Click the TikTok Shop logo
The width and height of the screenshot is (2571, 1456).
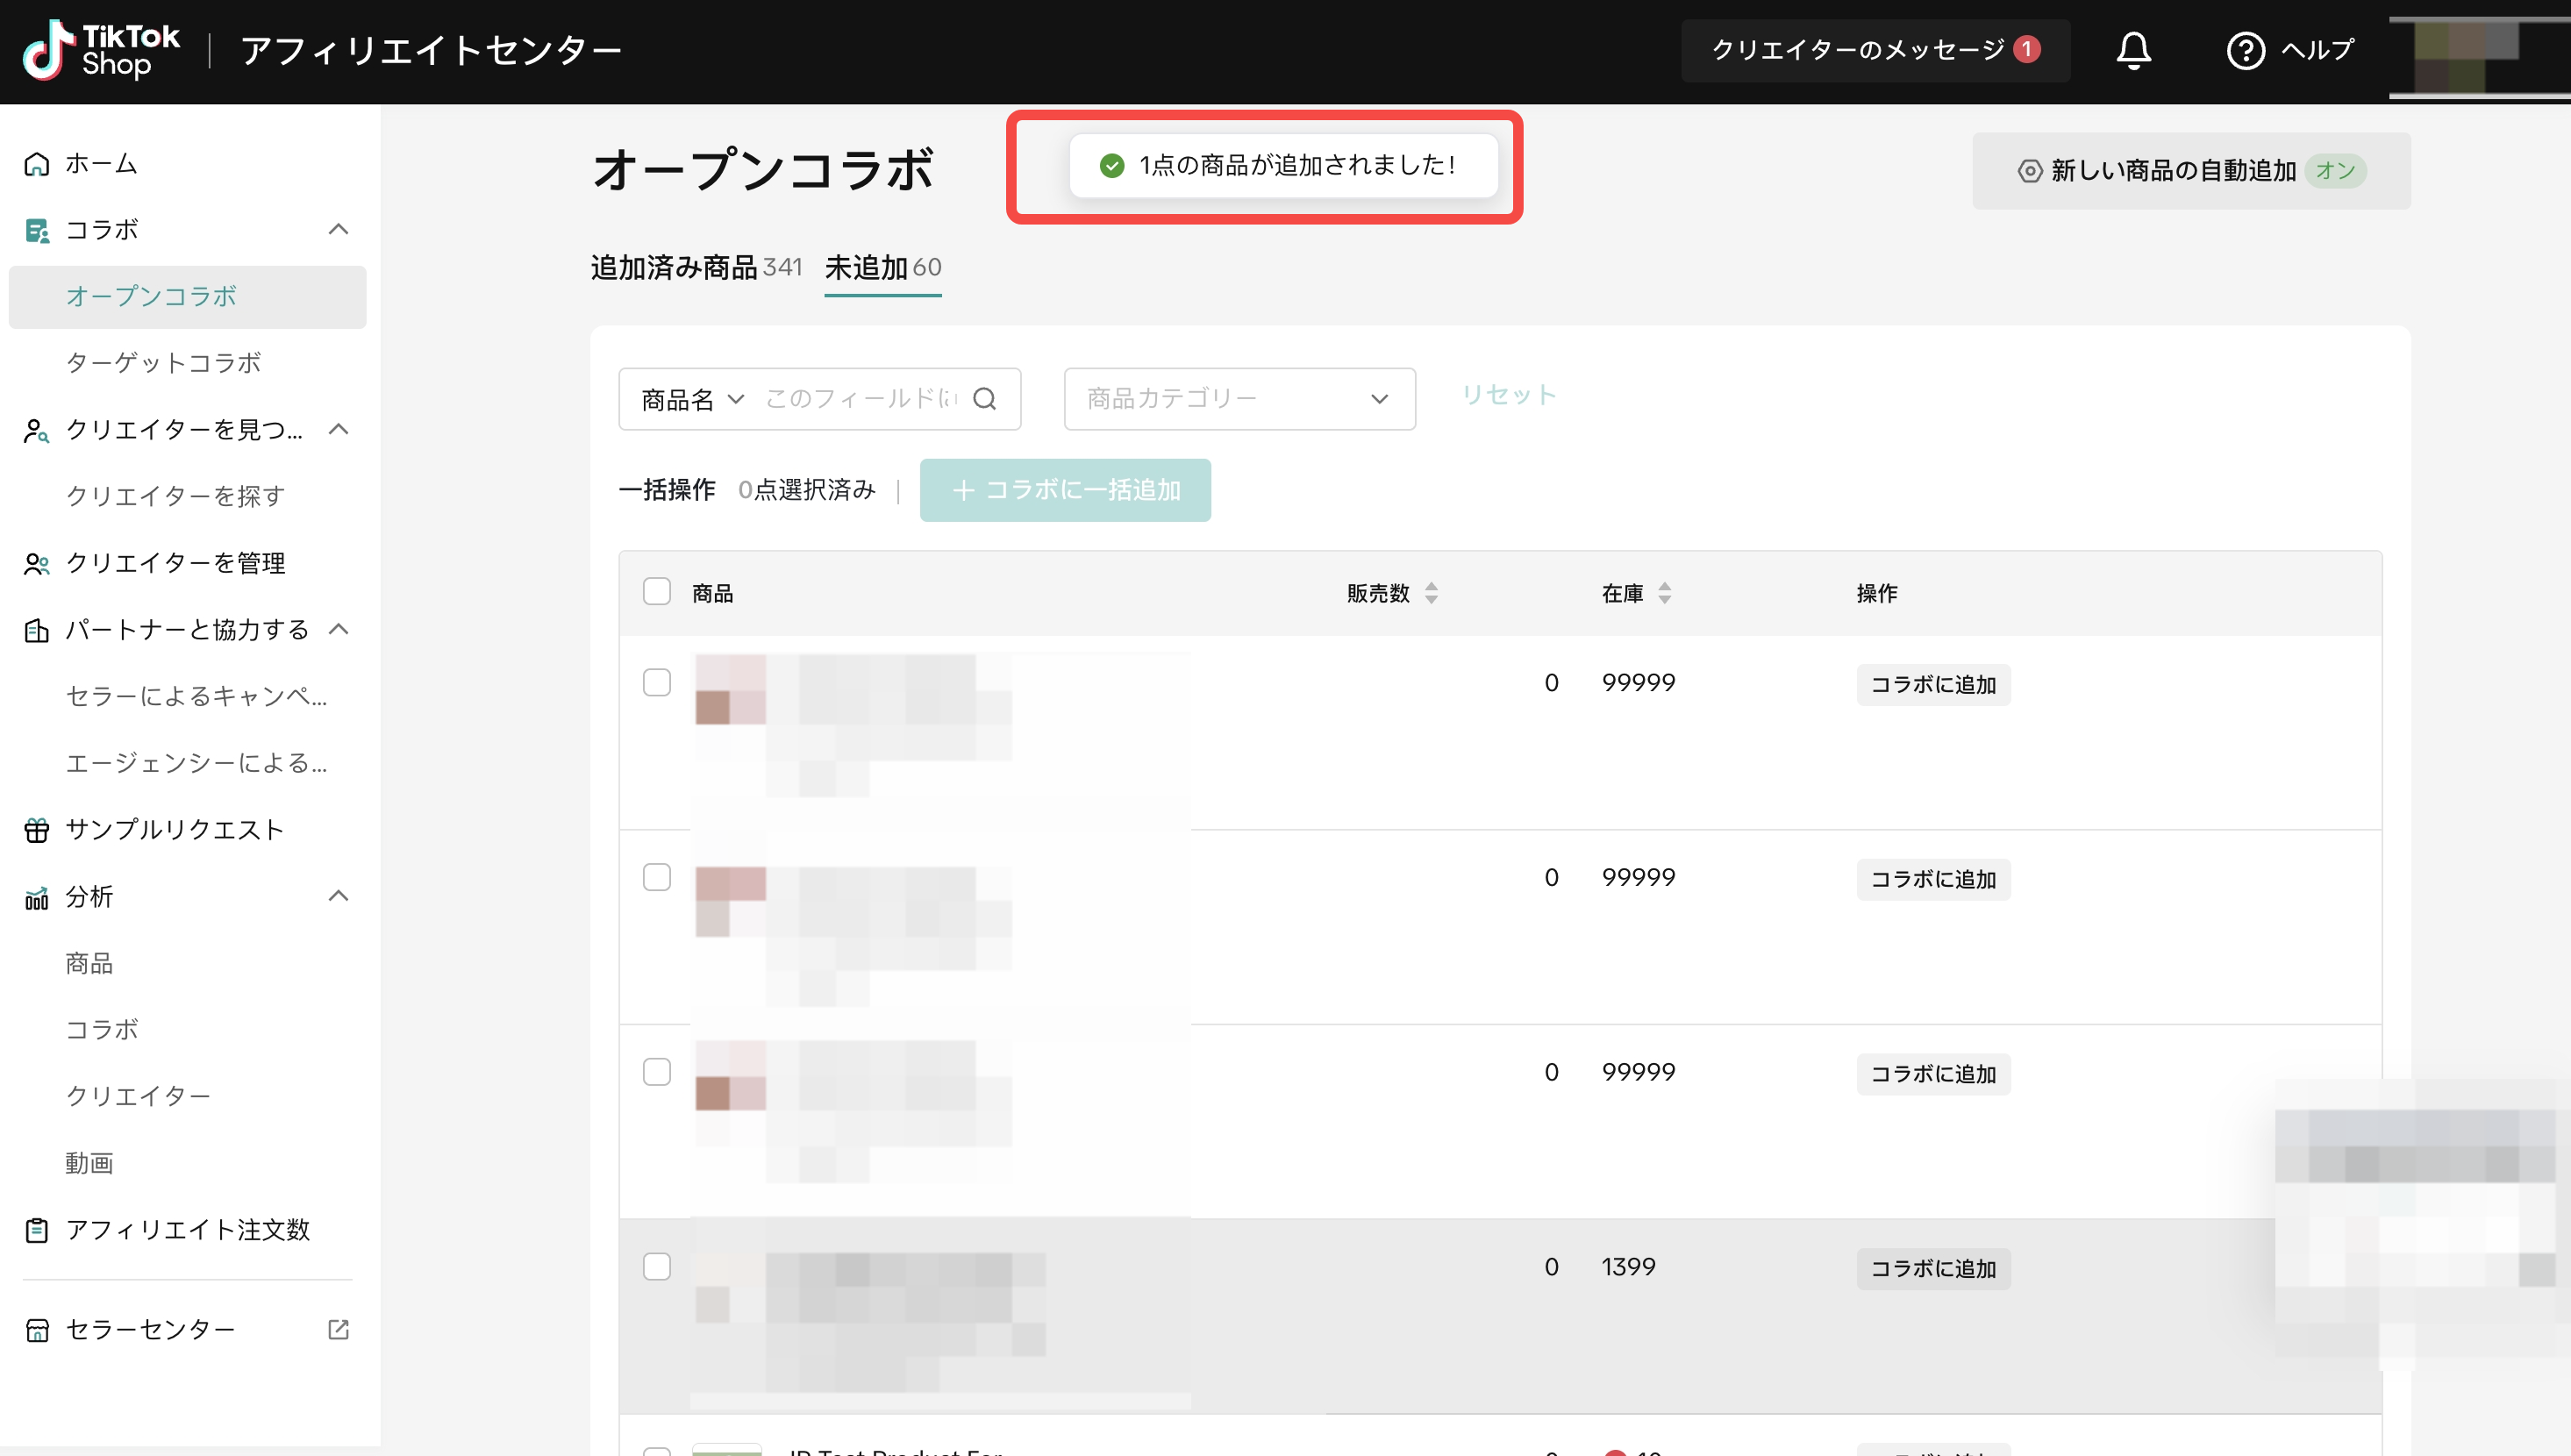pos(101,50)
